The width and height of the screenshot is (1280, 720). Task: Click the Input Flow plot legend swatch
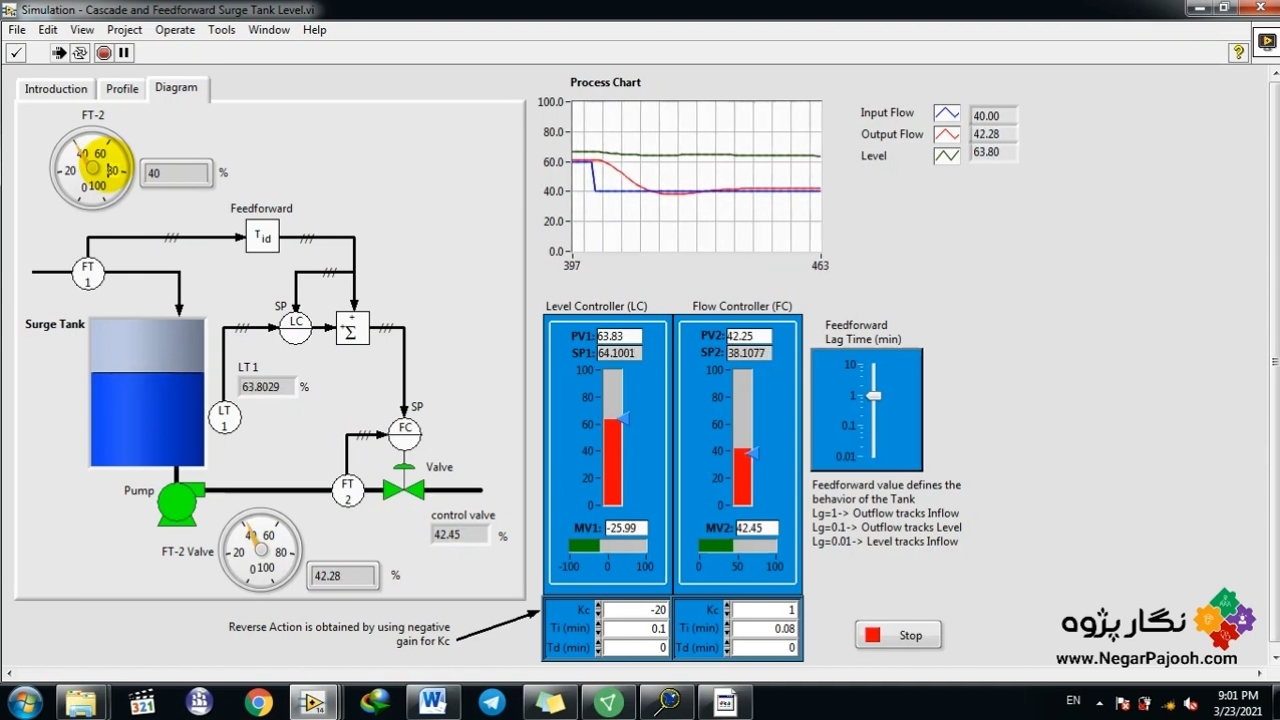[x=946, y=114]
